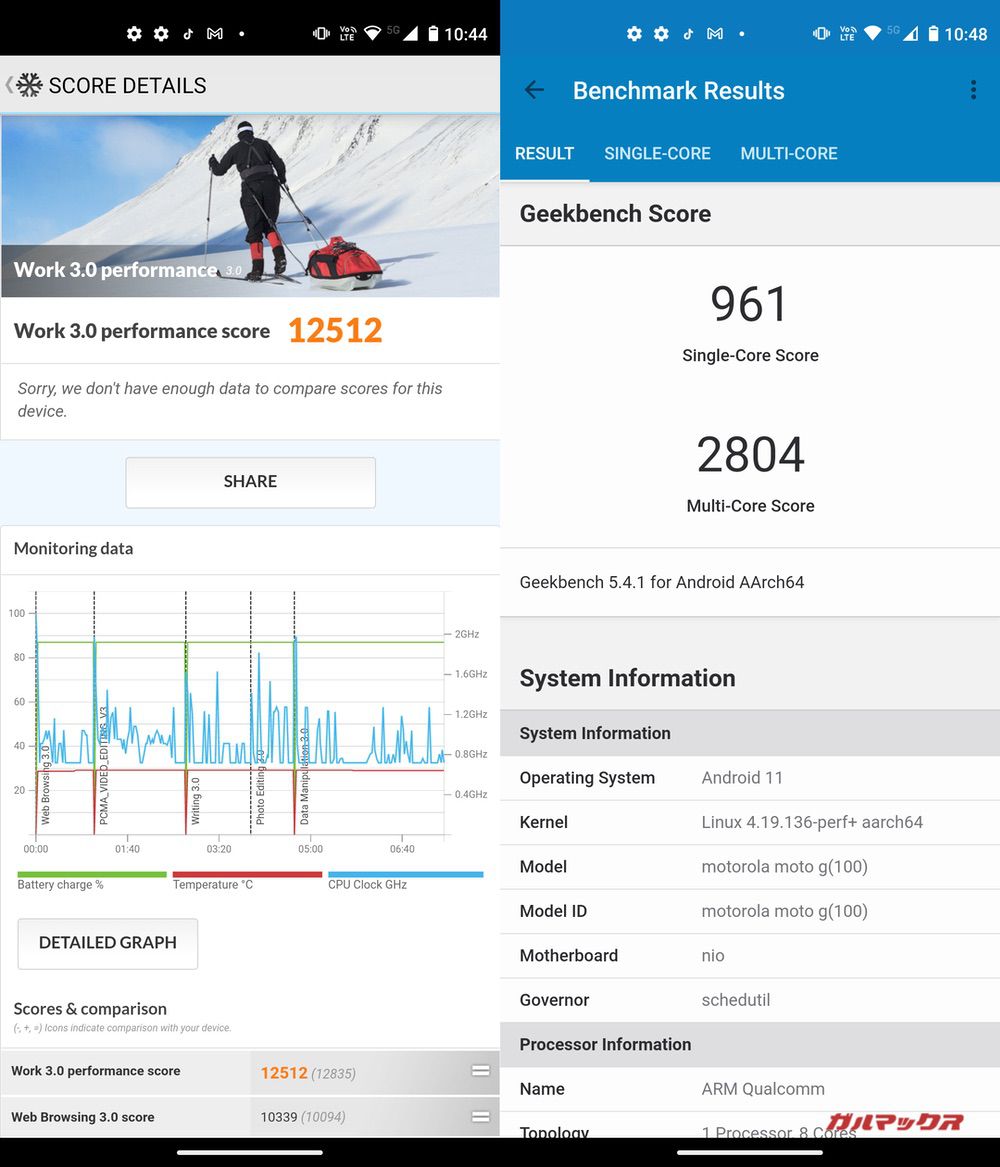Tap the first settings gear in left status bar
The width and height of the screenshot is (1000, 1167).
[x=134, y=34]
